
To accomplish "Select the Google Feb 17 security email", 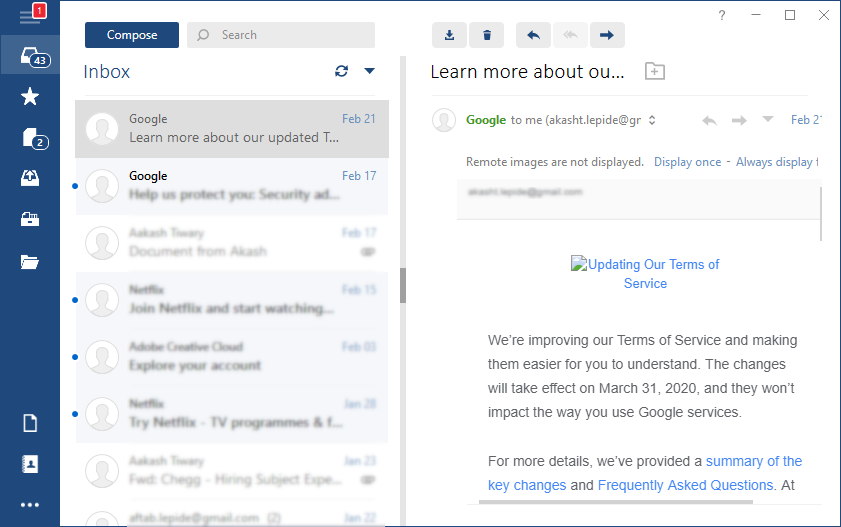I will coord(232,186).
